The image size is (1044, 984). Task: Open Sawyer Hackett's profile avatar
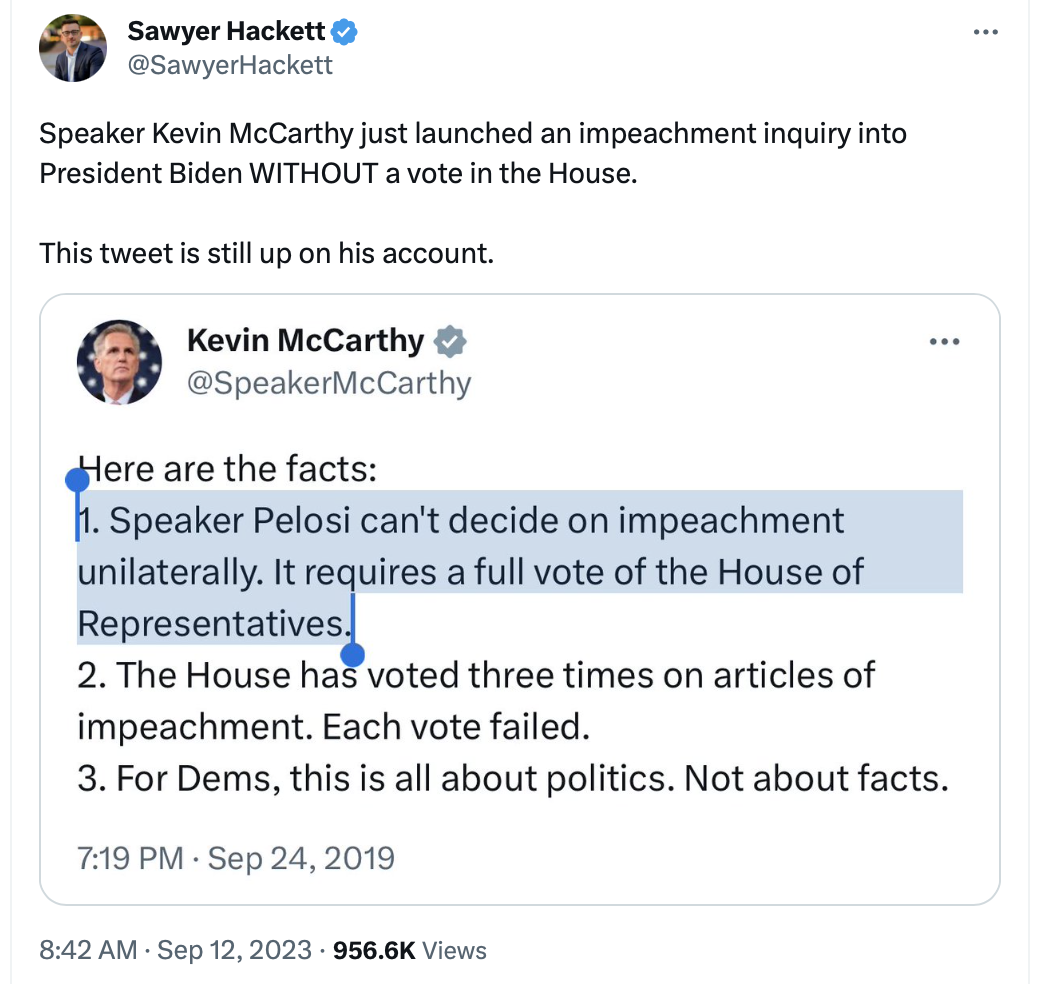tap(72, 47)
